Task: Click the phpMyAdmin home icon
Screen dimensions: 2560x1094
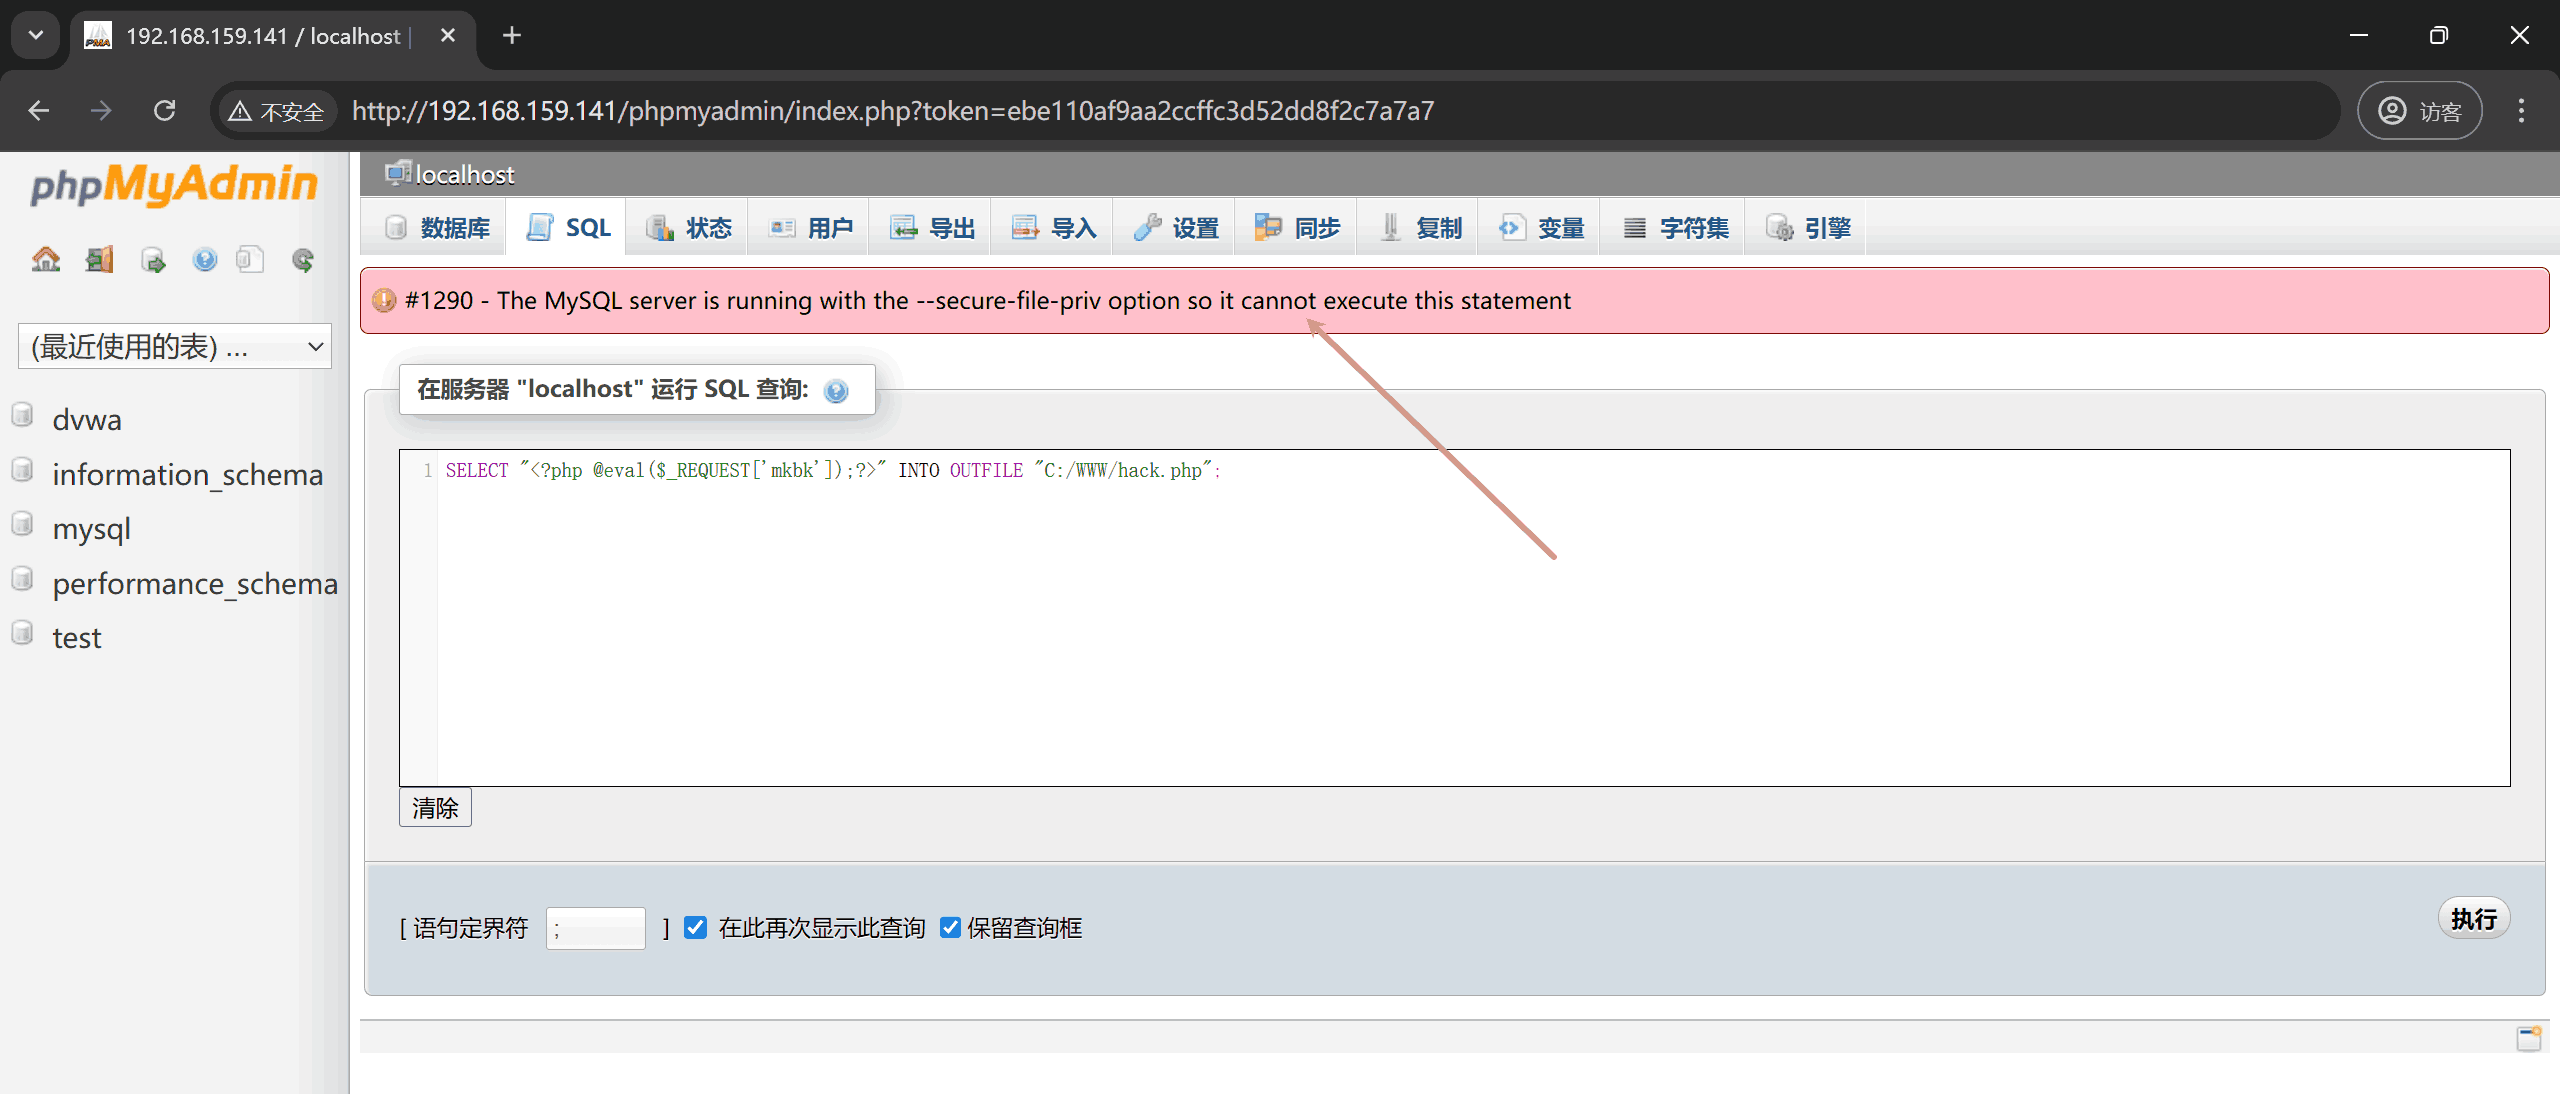Action: pos(46,260)
